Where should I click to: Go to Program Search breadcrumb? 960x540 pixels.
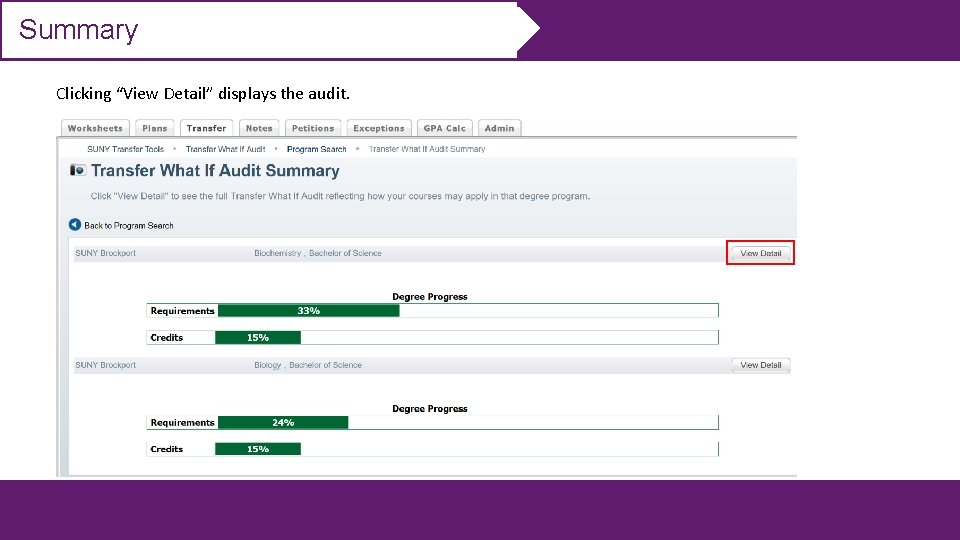(x=317, y=149)
